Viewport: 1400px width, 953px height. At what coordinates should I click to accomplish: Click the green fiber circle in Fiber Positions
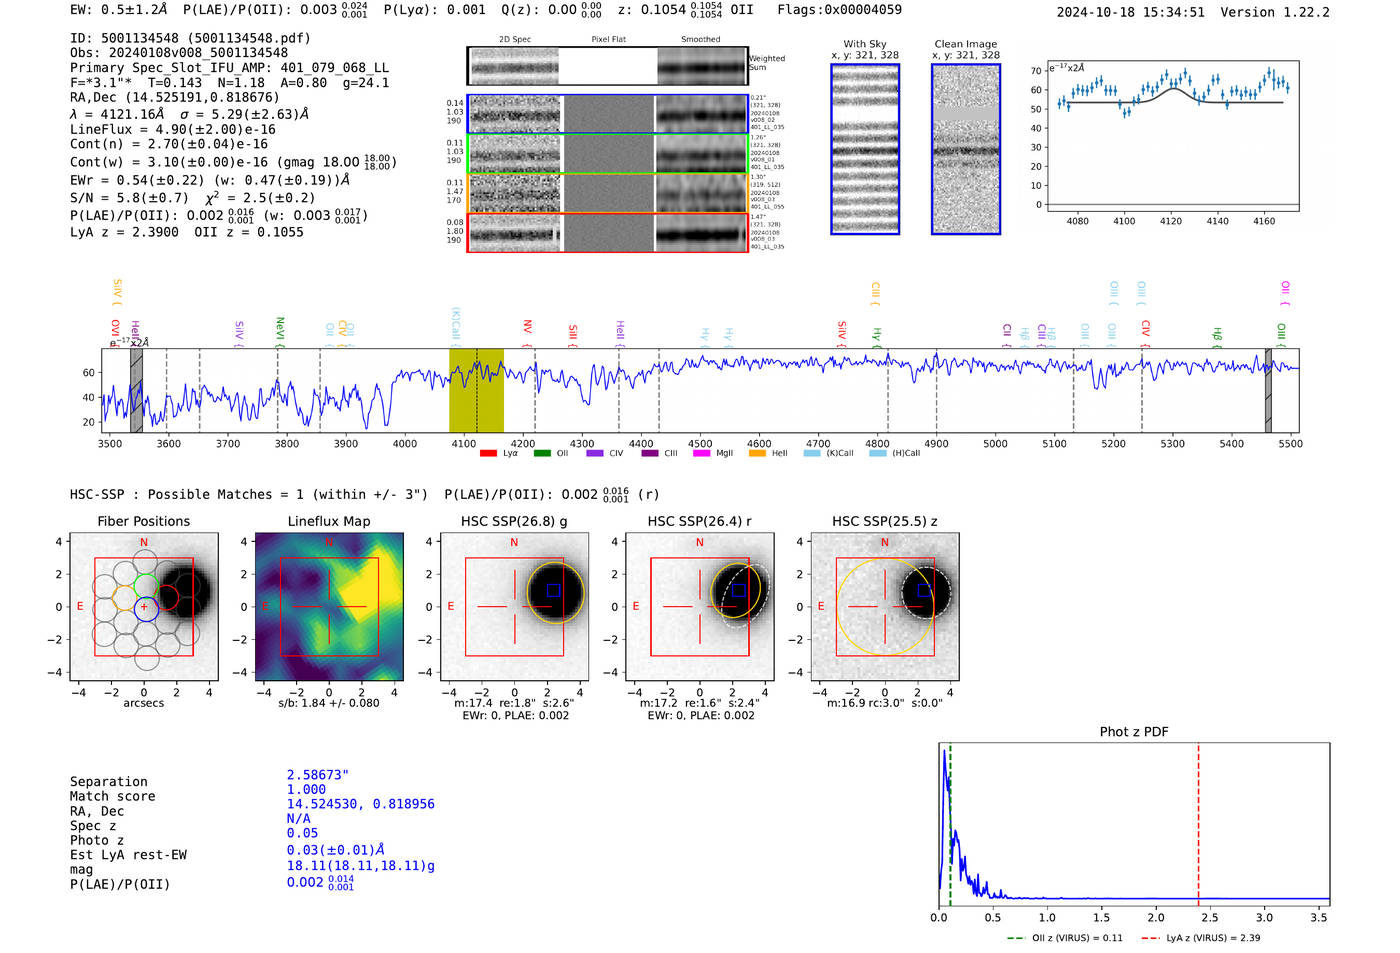tap(146, 587)
